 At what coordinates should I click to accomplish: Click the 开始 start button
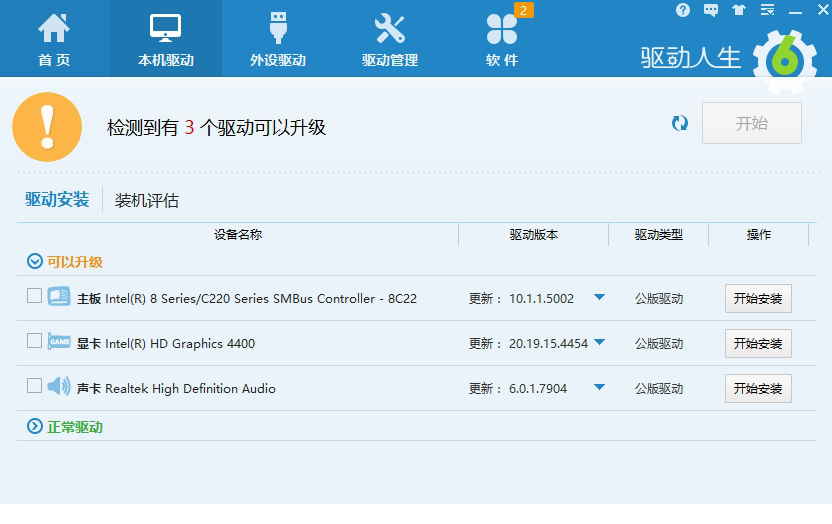751,123
